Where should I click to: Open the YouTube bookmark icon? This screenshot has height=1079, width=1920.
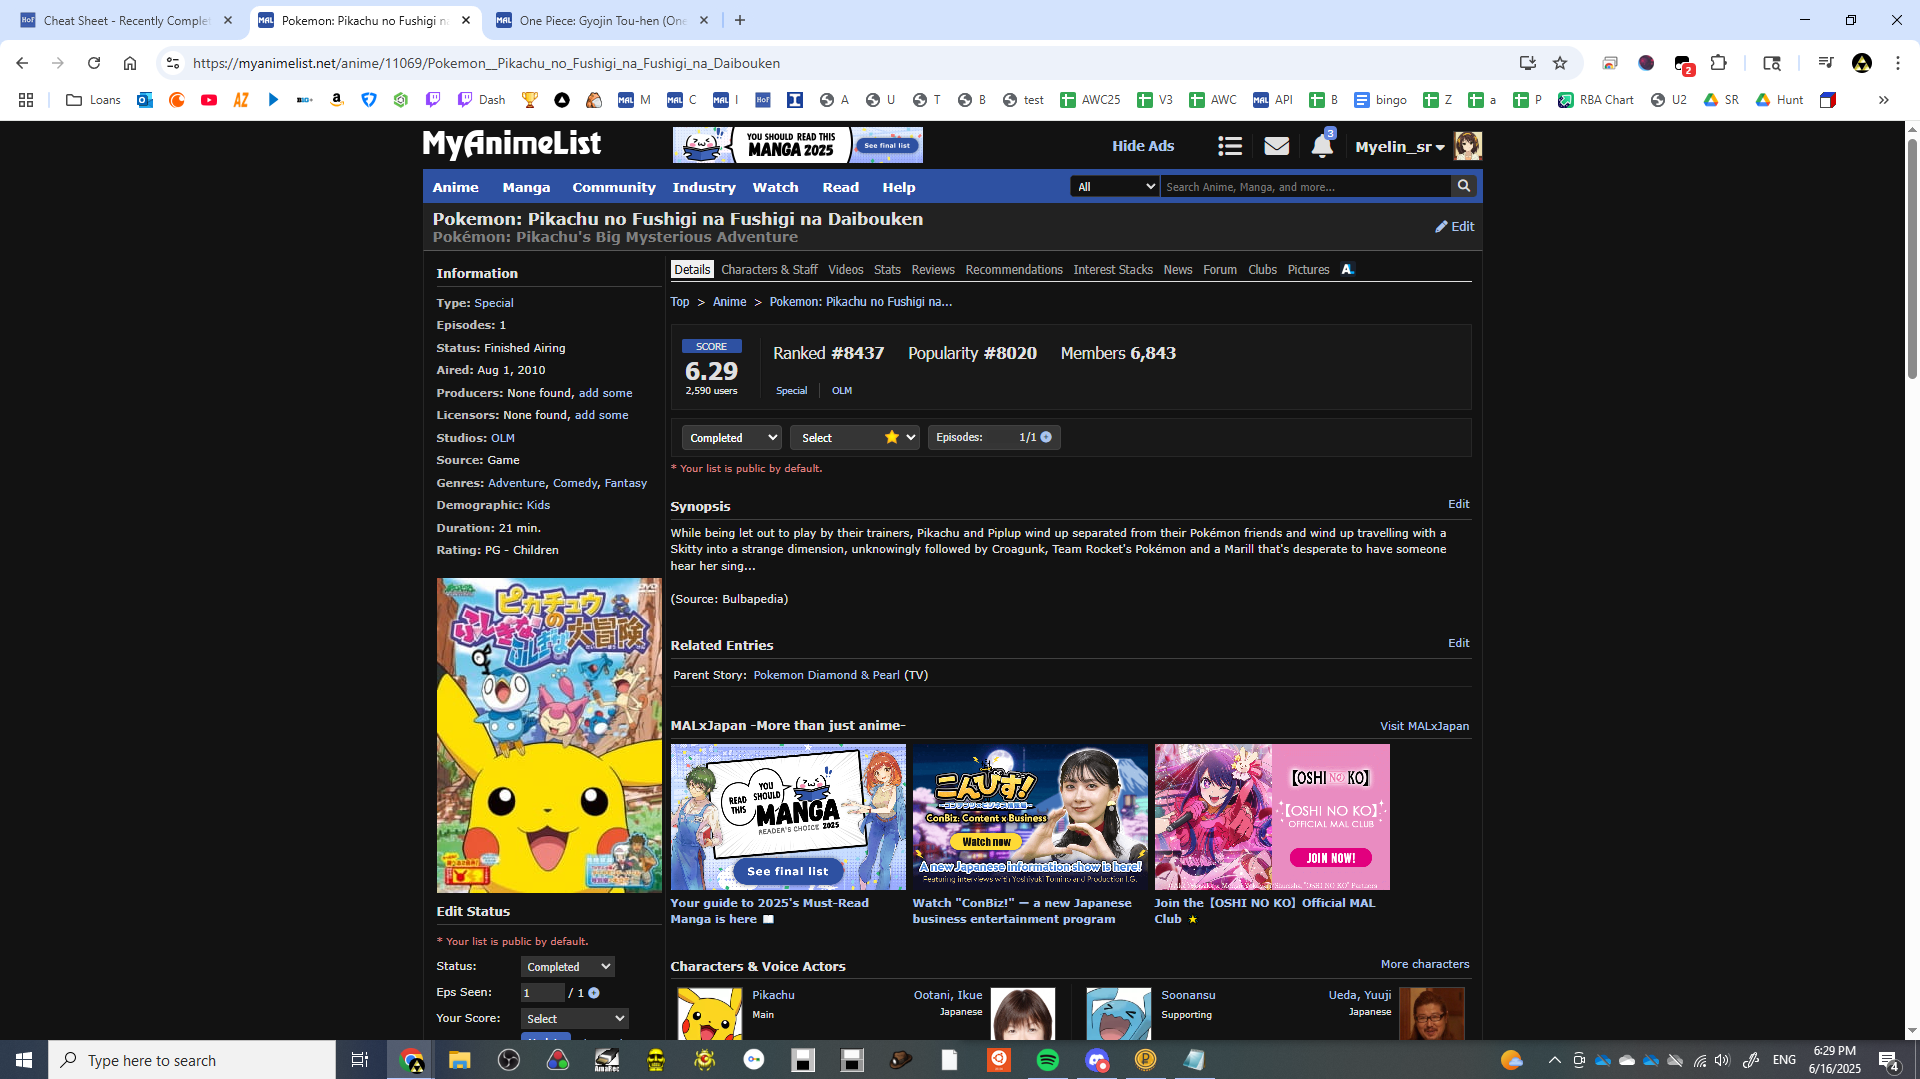[x=209, y=100]
